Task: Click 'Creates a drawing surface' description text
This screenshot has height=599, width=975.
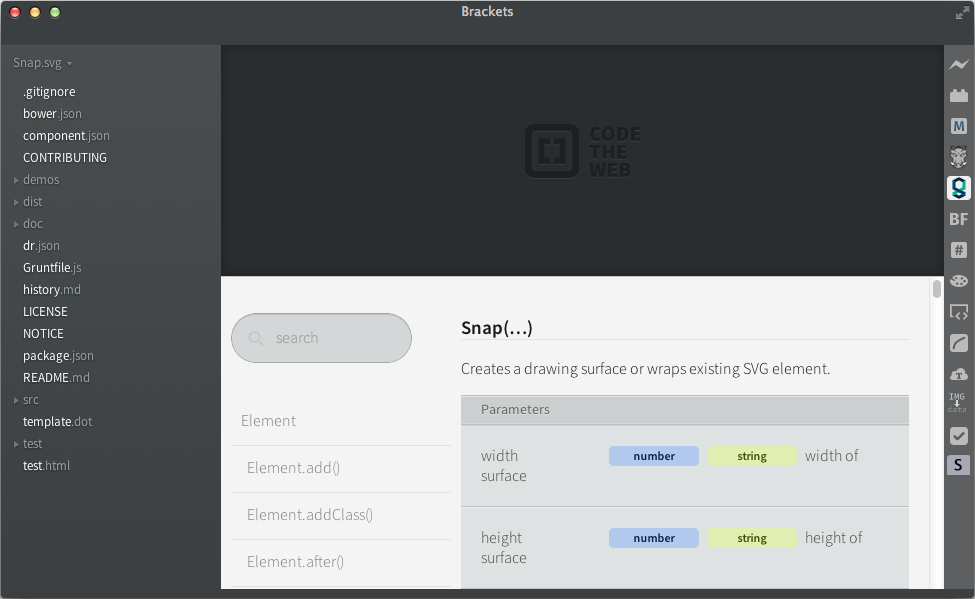Action: coord(645,369)
